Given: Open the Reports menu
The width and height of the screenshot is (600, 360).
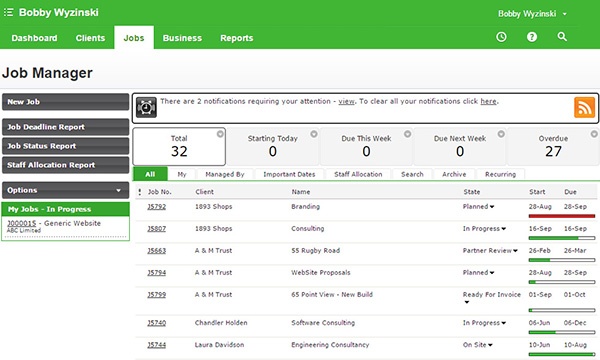Looking at the screenshot, I should pos(236,38).
